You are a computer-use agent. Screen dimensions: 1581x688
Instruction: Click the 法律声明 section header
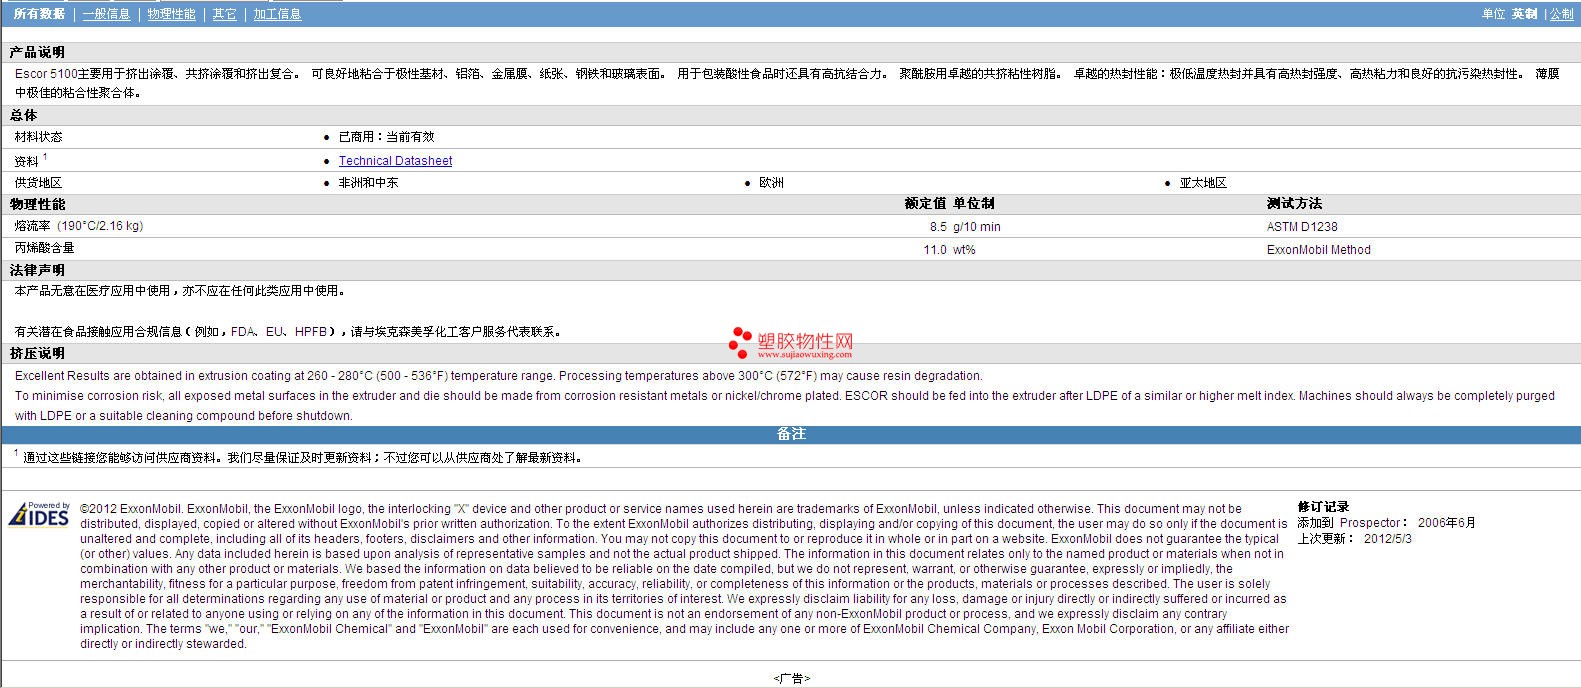coord(37,270)
